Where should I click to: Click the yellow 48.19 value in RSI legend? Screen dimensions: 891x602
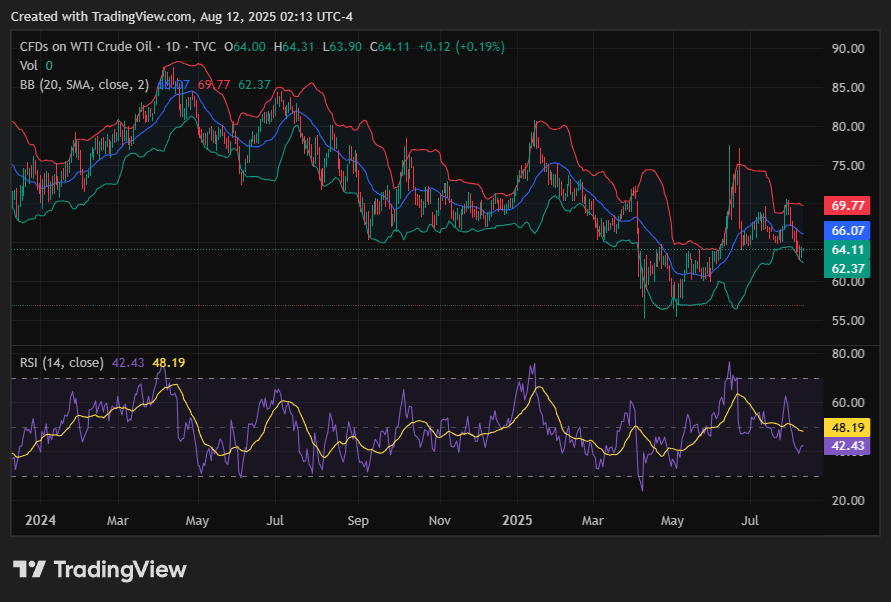click(x=169, y=363)
